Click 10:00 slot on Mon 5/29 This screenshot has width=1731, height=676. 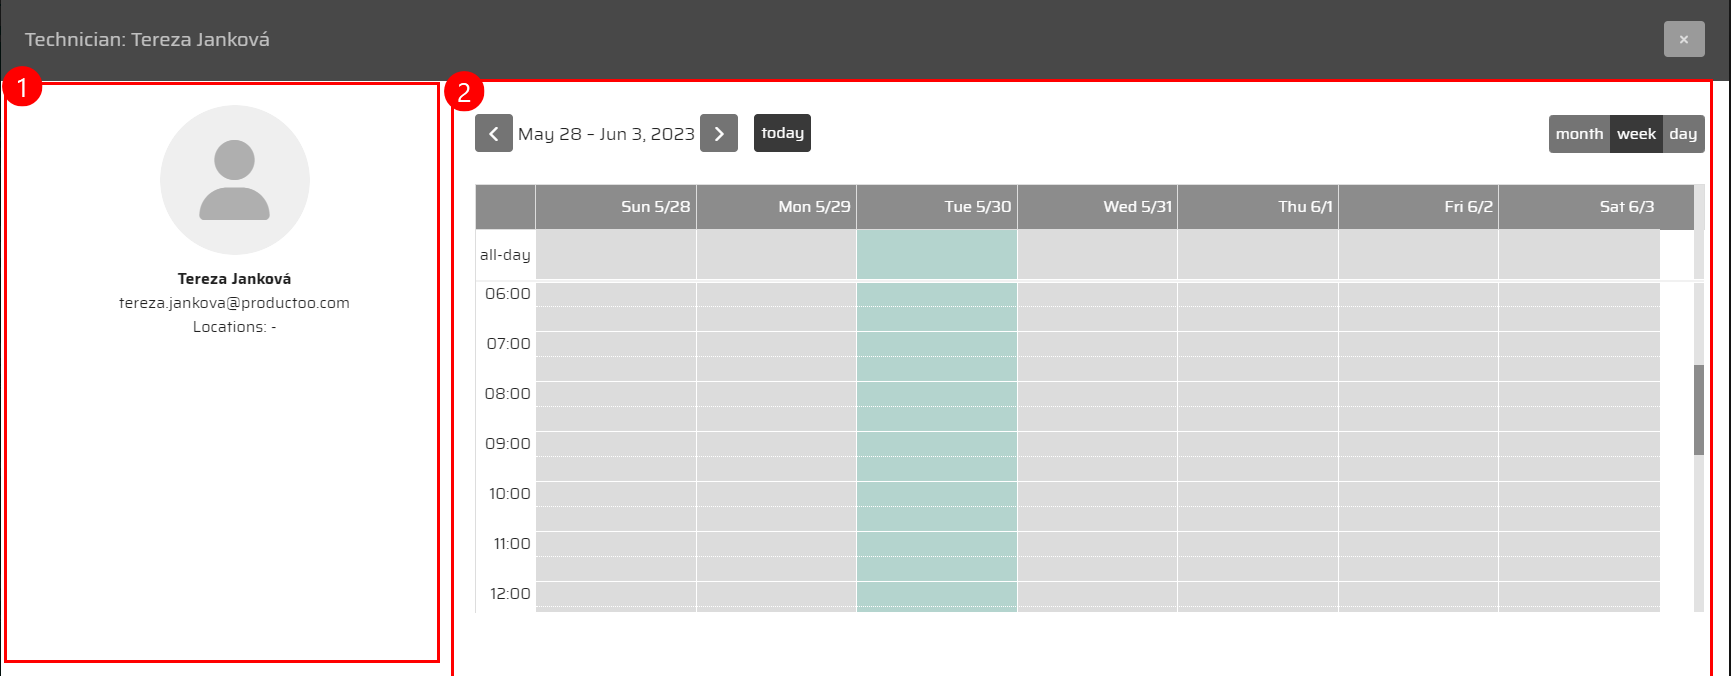point(776,494)
